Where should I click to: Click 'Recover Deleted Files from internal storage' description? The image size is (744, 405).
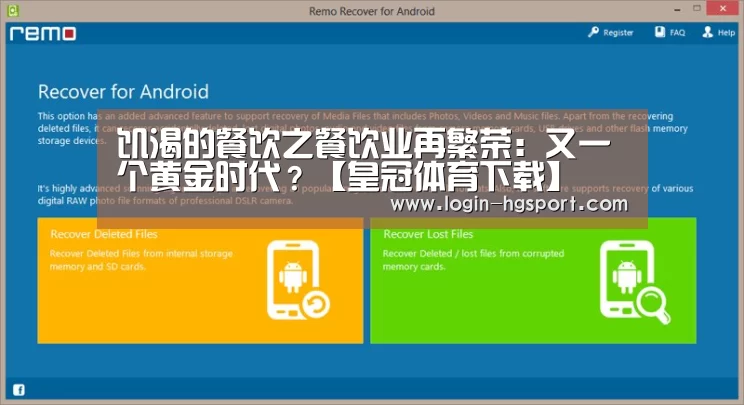(141, 260)
